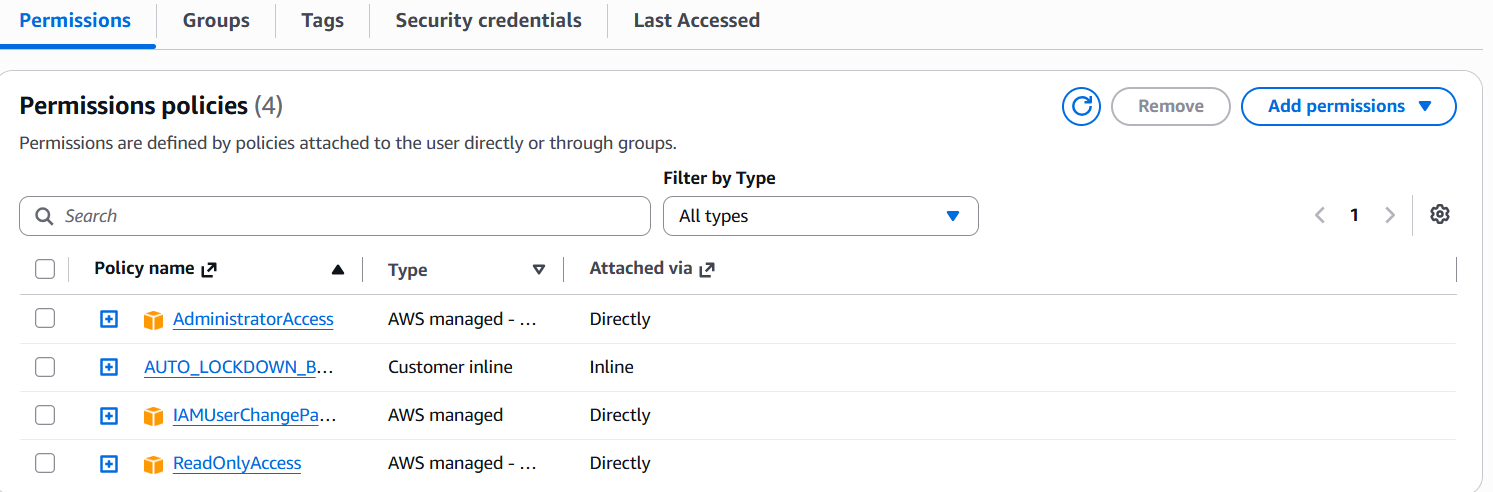Refresh the permissions policies list
Viewport: 1493px width, 492px height.
1081,106
